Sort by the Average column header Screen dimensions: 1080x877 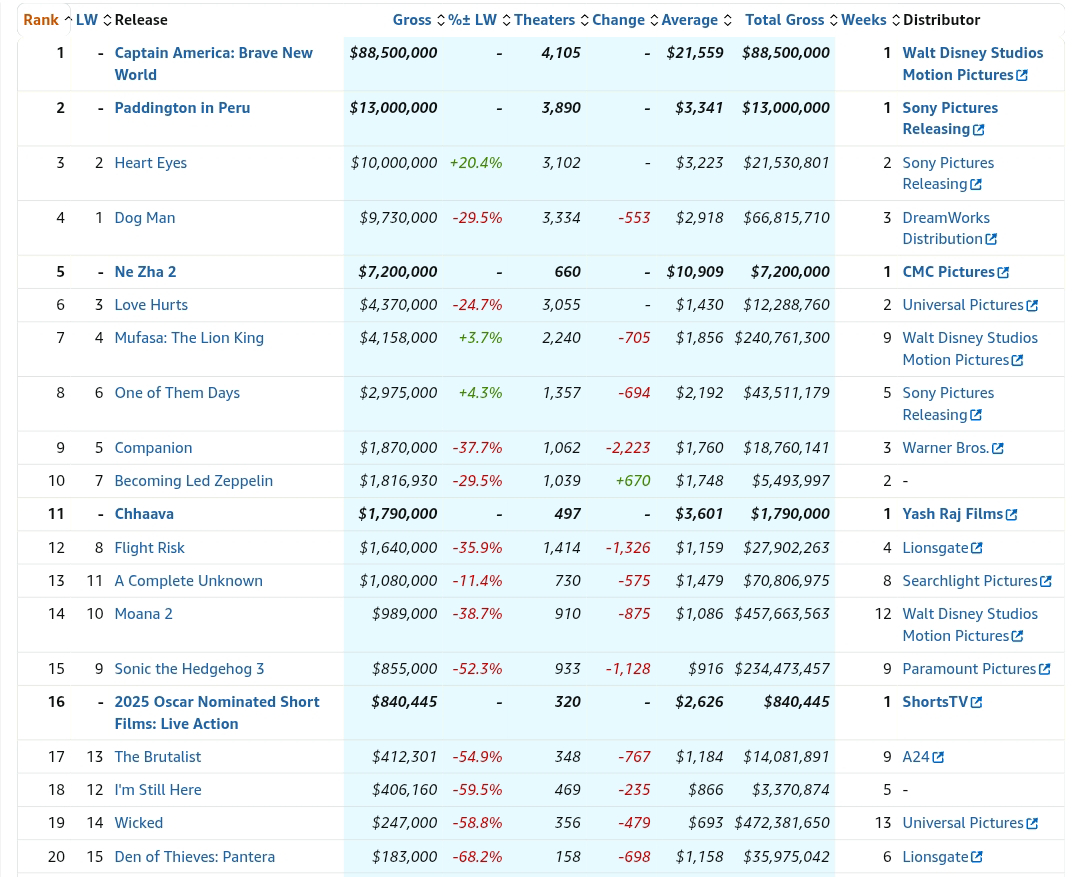coord(696,20)
